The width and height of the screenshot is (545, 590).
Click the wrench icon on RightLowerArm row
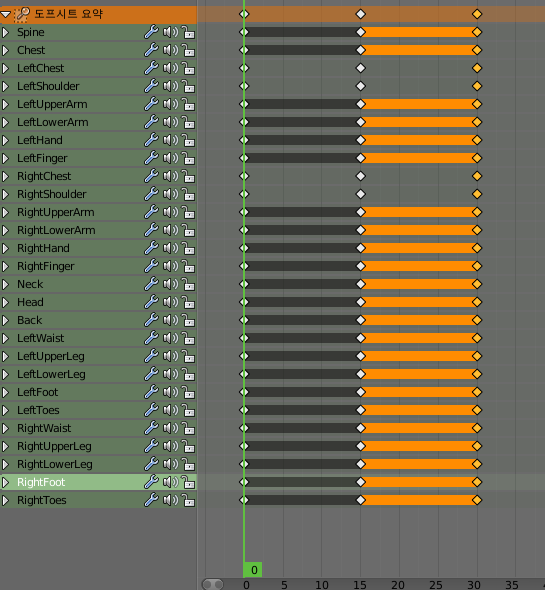coord(151,230)
